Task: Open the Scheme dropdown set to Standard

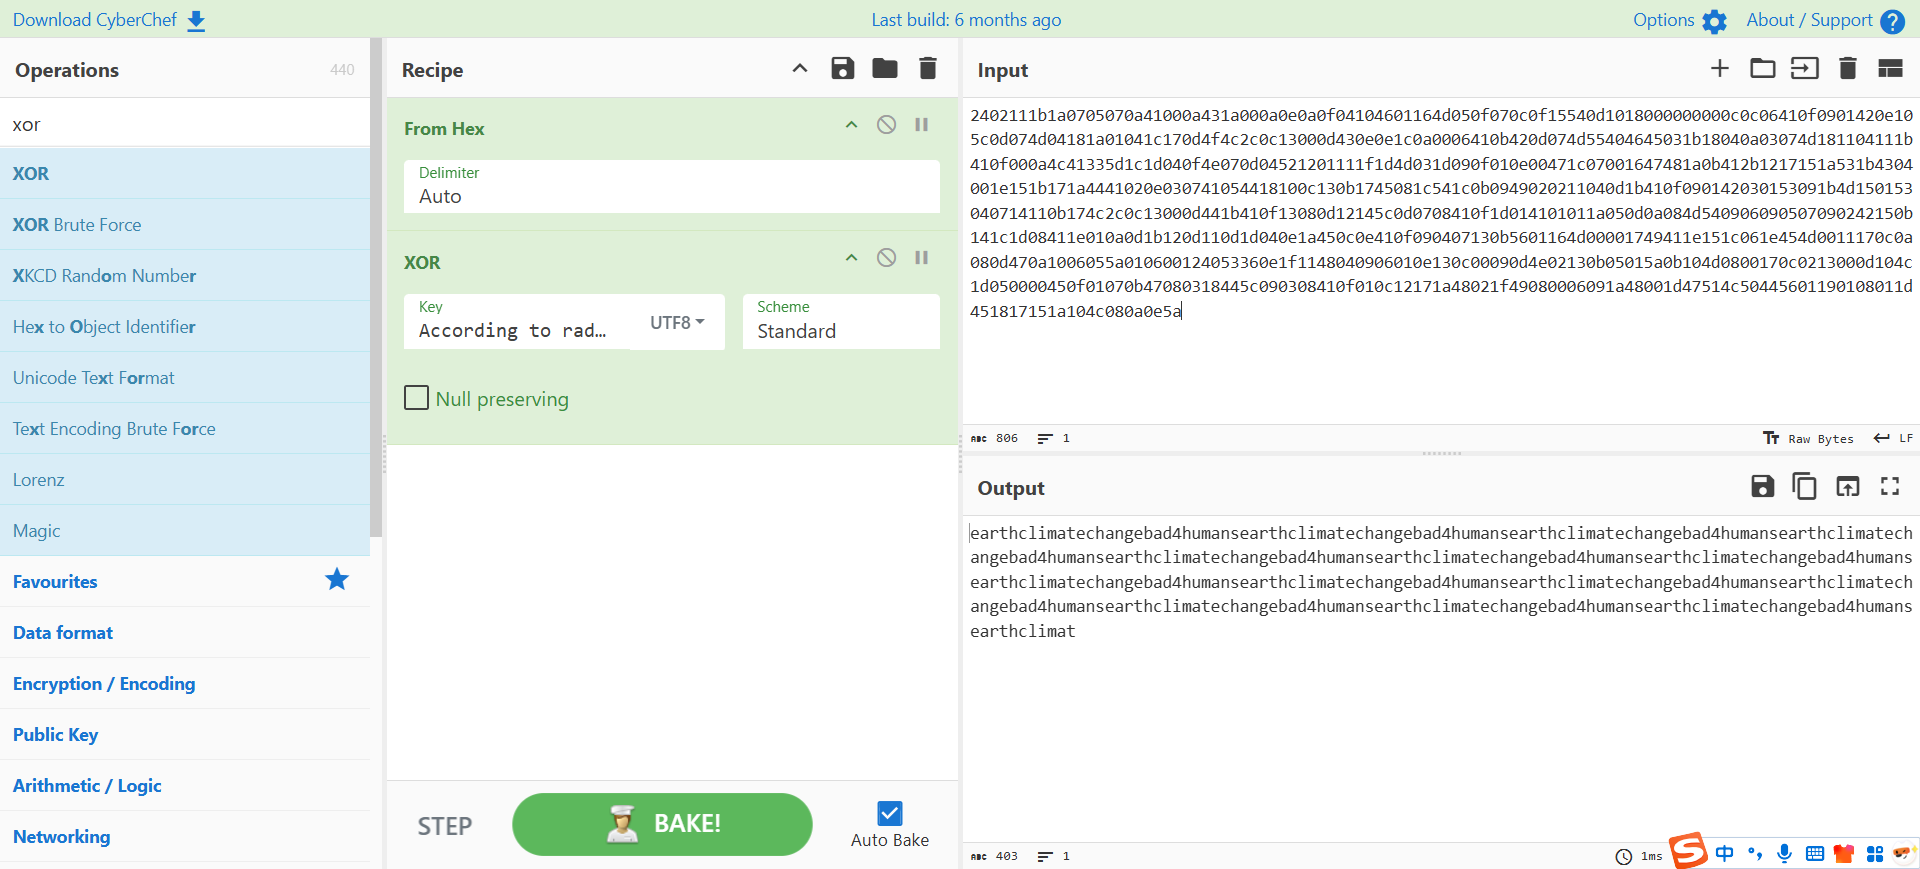Action: (841, 321)
